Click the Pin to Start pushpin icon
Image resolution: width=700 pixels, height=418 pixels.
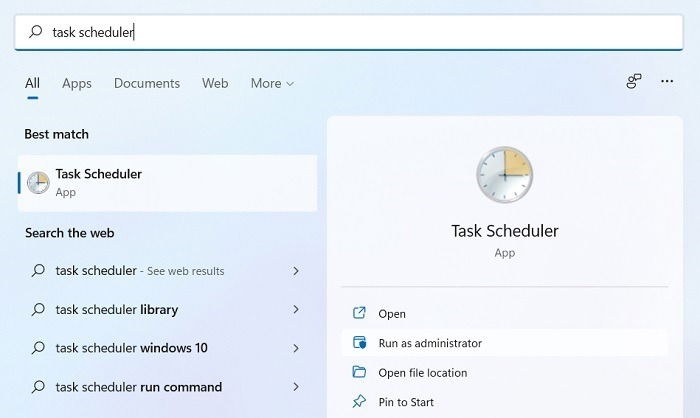(x=359, y=401)
